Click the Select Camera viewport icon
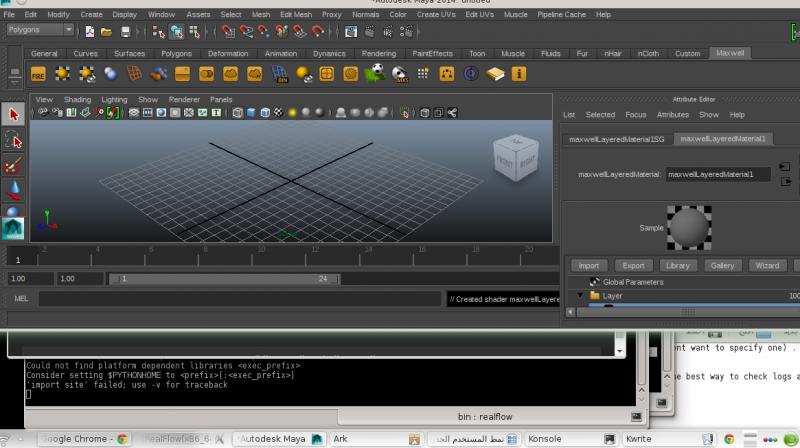 point(43,112)
